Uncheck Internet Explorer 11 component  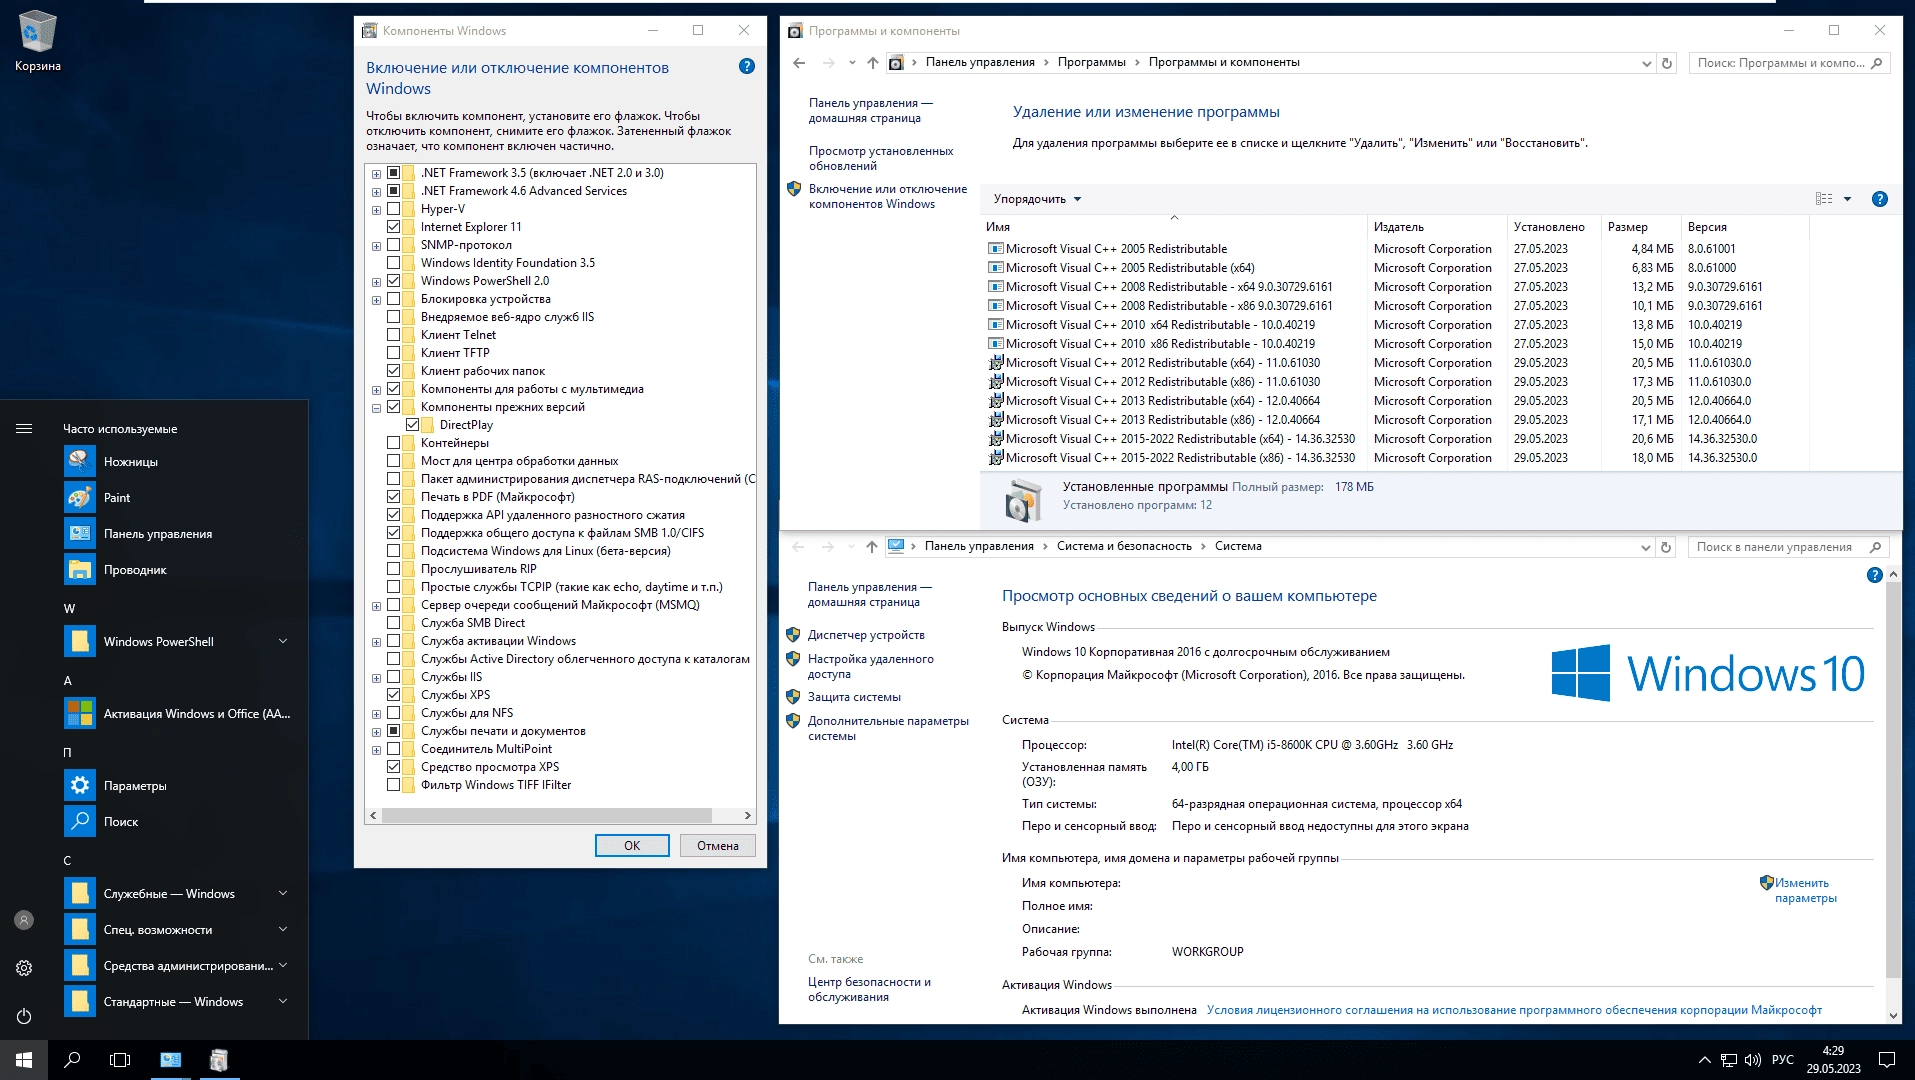pos(393,227)
